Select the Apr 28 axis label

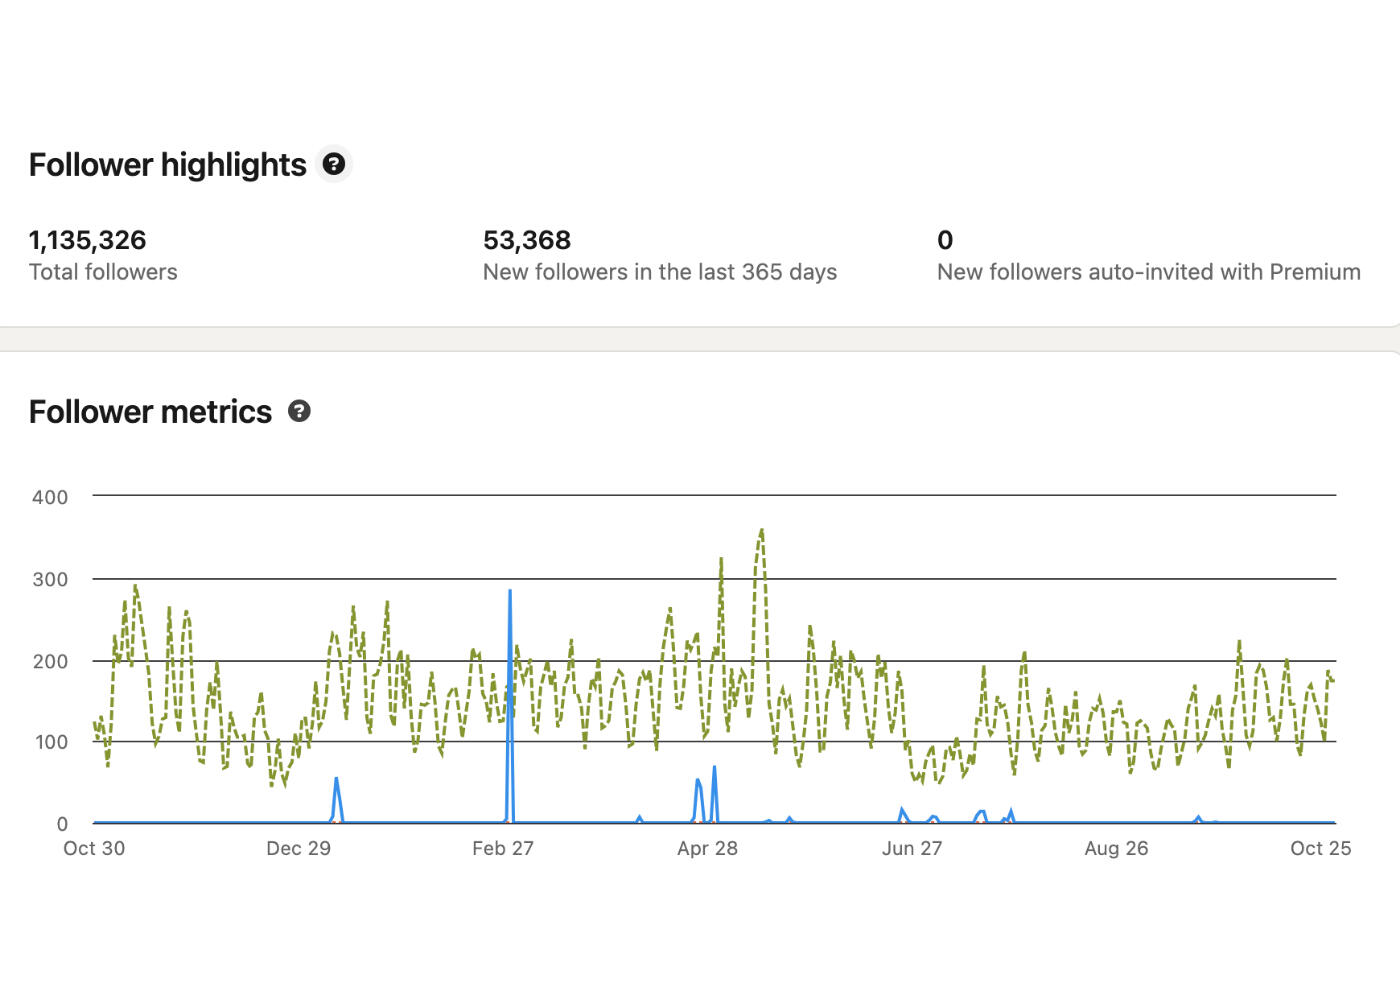pyautogui.click(x=708, y=848)
